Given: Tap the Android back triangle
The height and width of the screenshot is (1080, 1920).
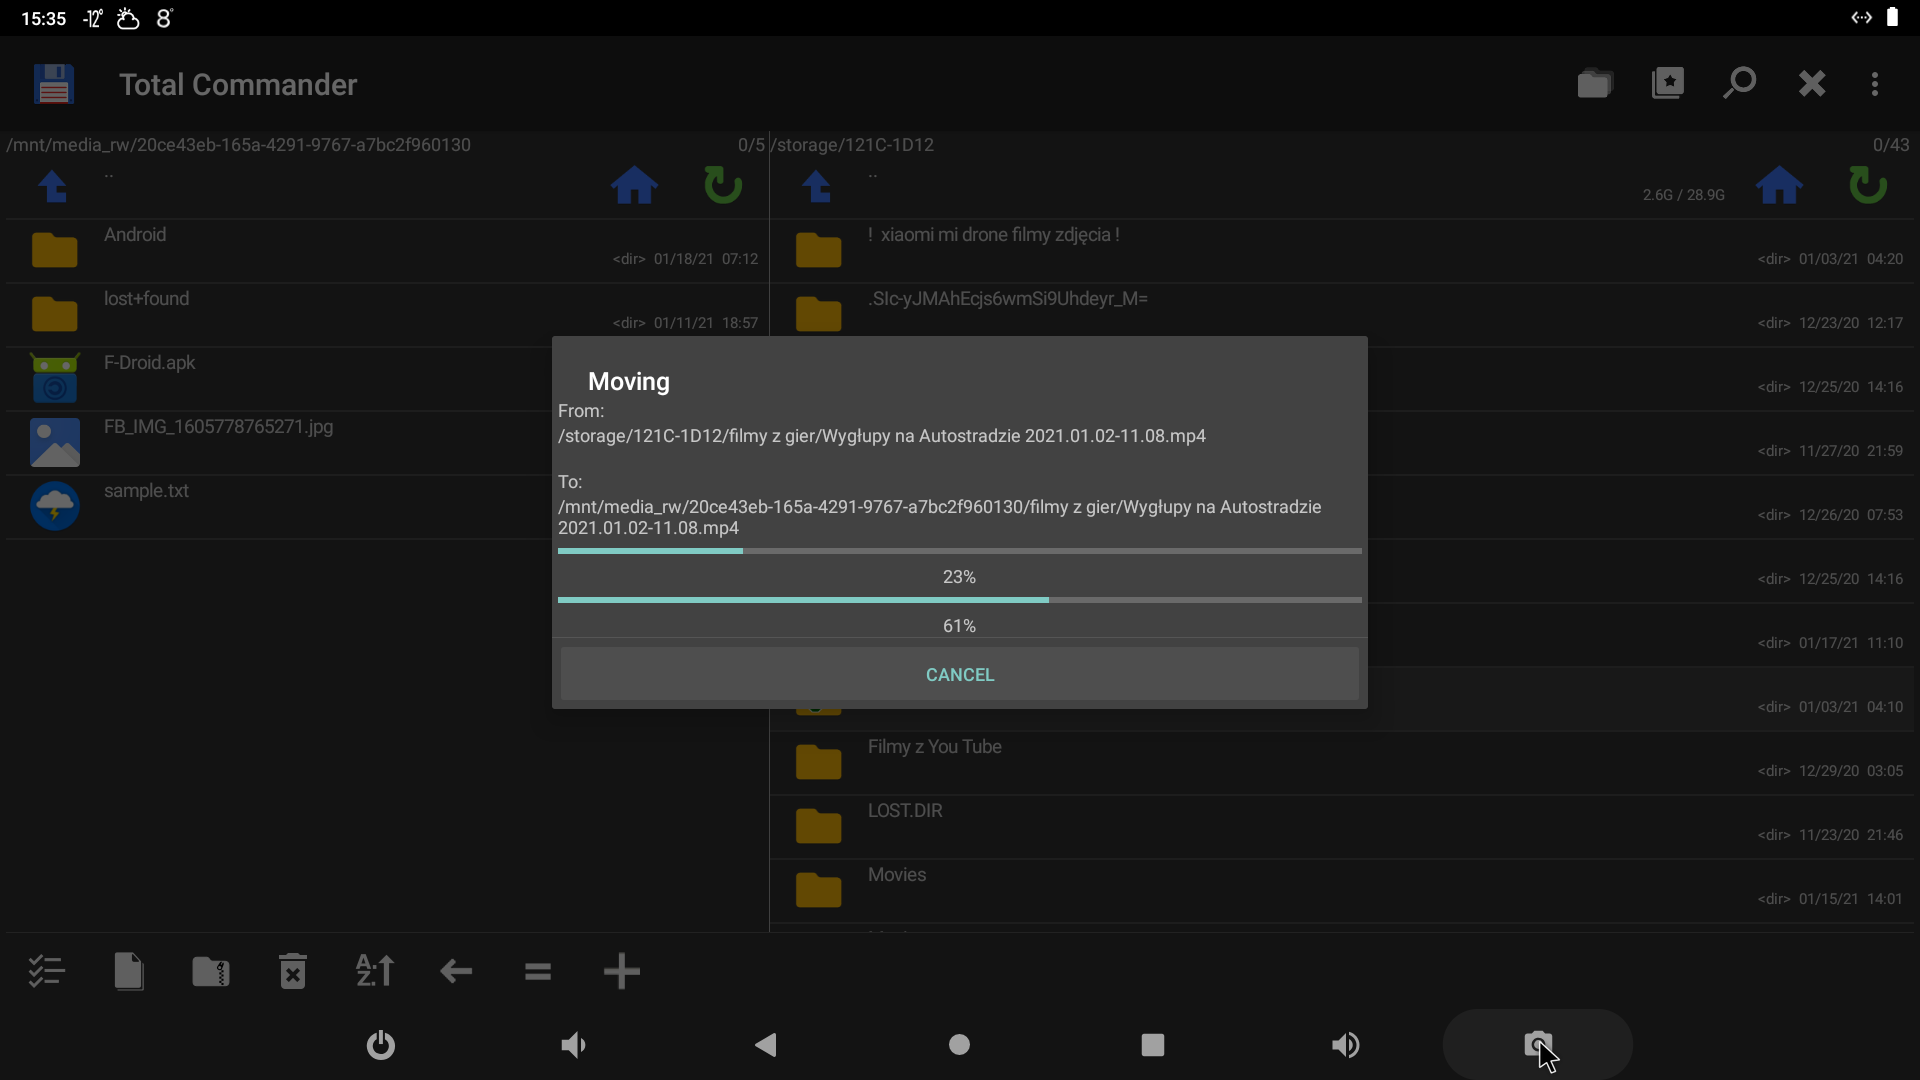Looking at the screenshot, I should (766, 1045).
